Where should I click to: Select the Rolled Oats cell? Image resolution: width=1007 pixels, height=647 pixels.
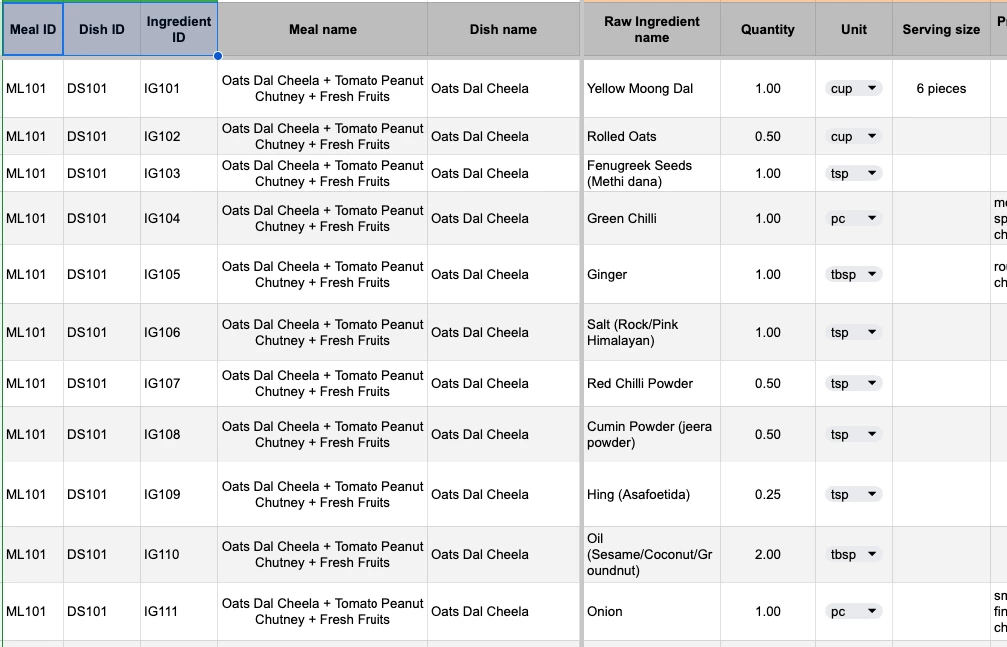(652, 136)
